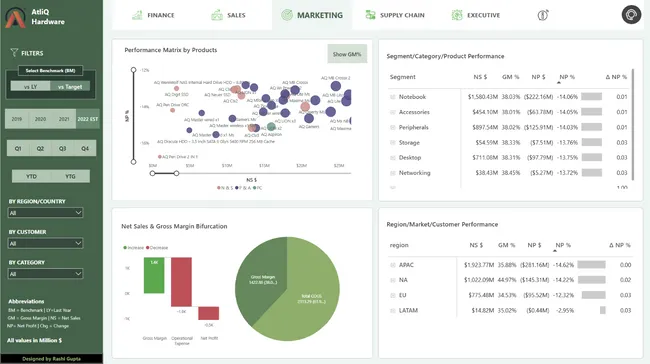Click the green Gross Margin waterfall bar
This screenshot has width=650, height=364.
[x=154, y=275]
